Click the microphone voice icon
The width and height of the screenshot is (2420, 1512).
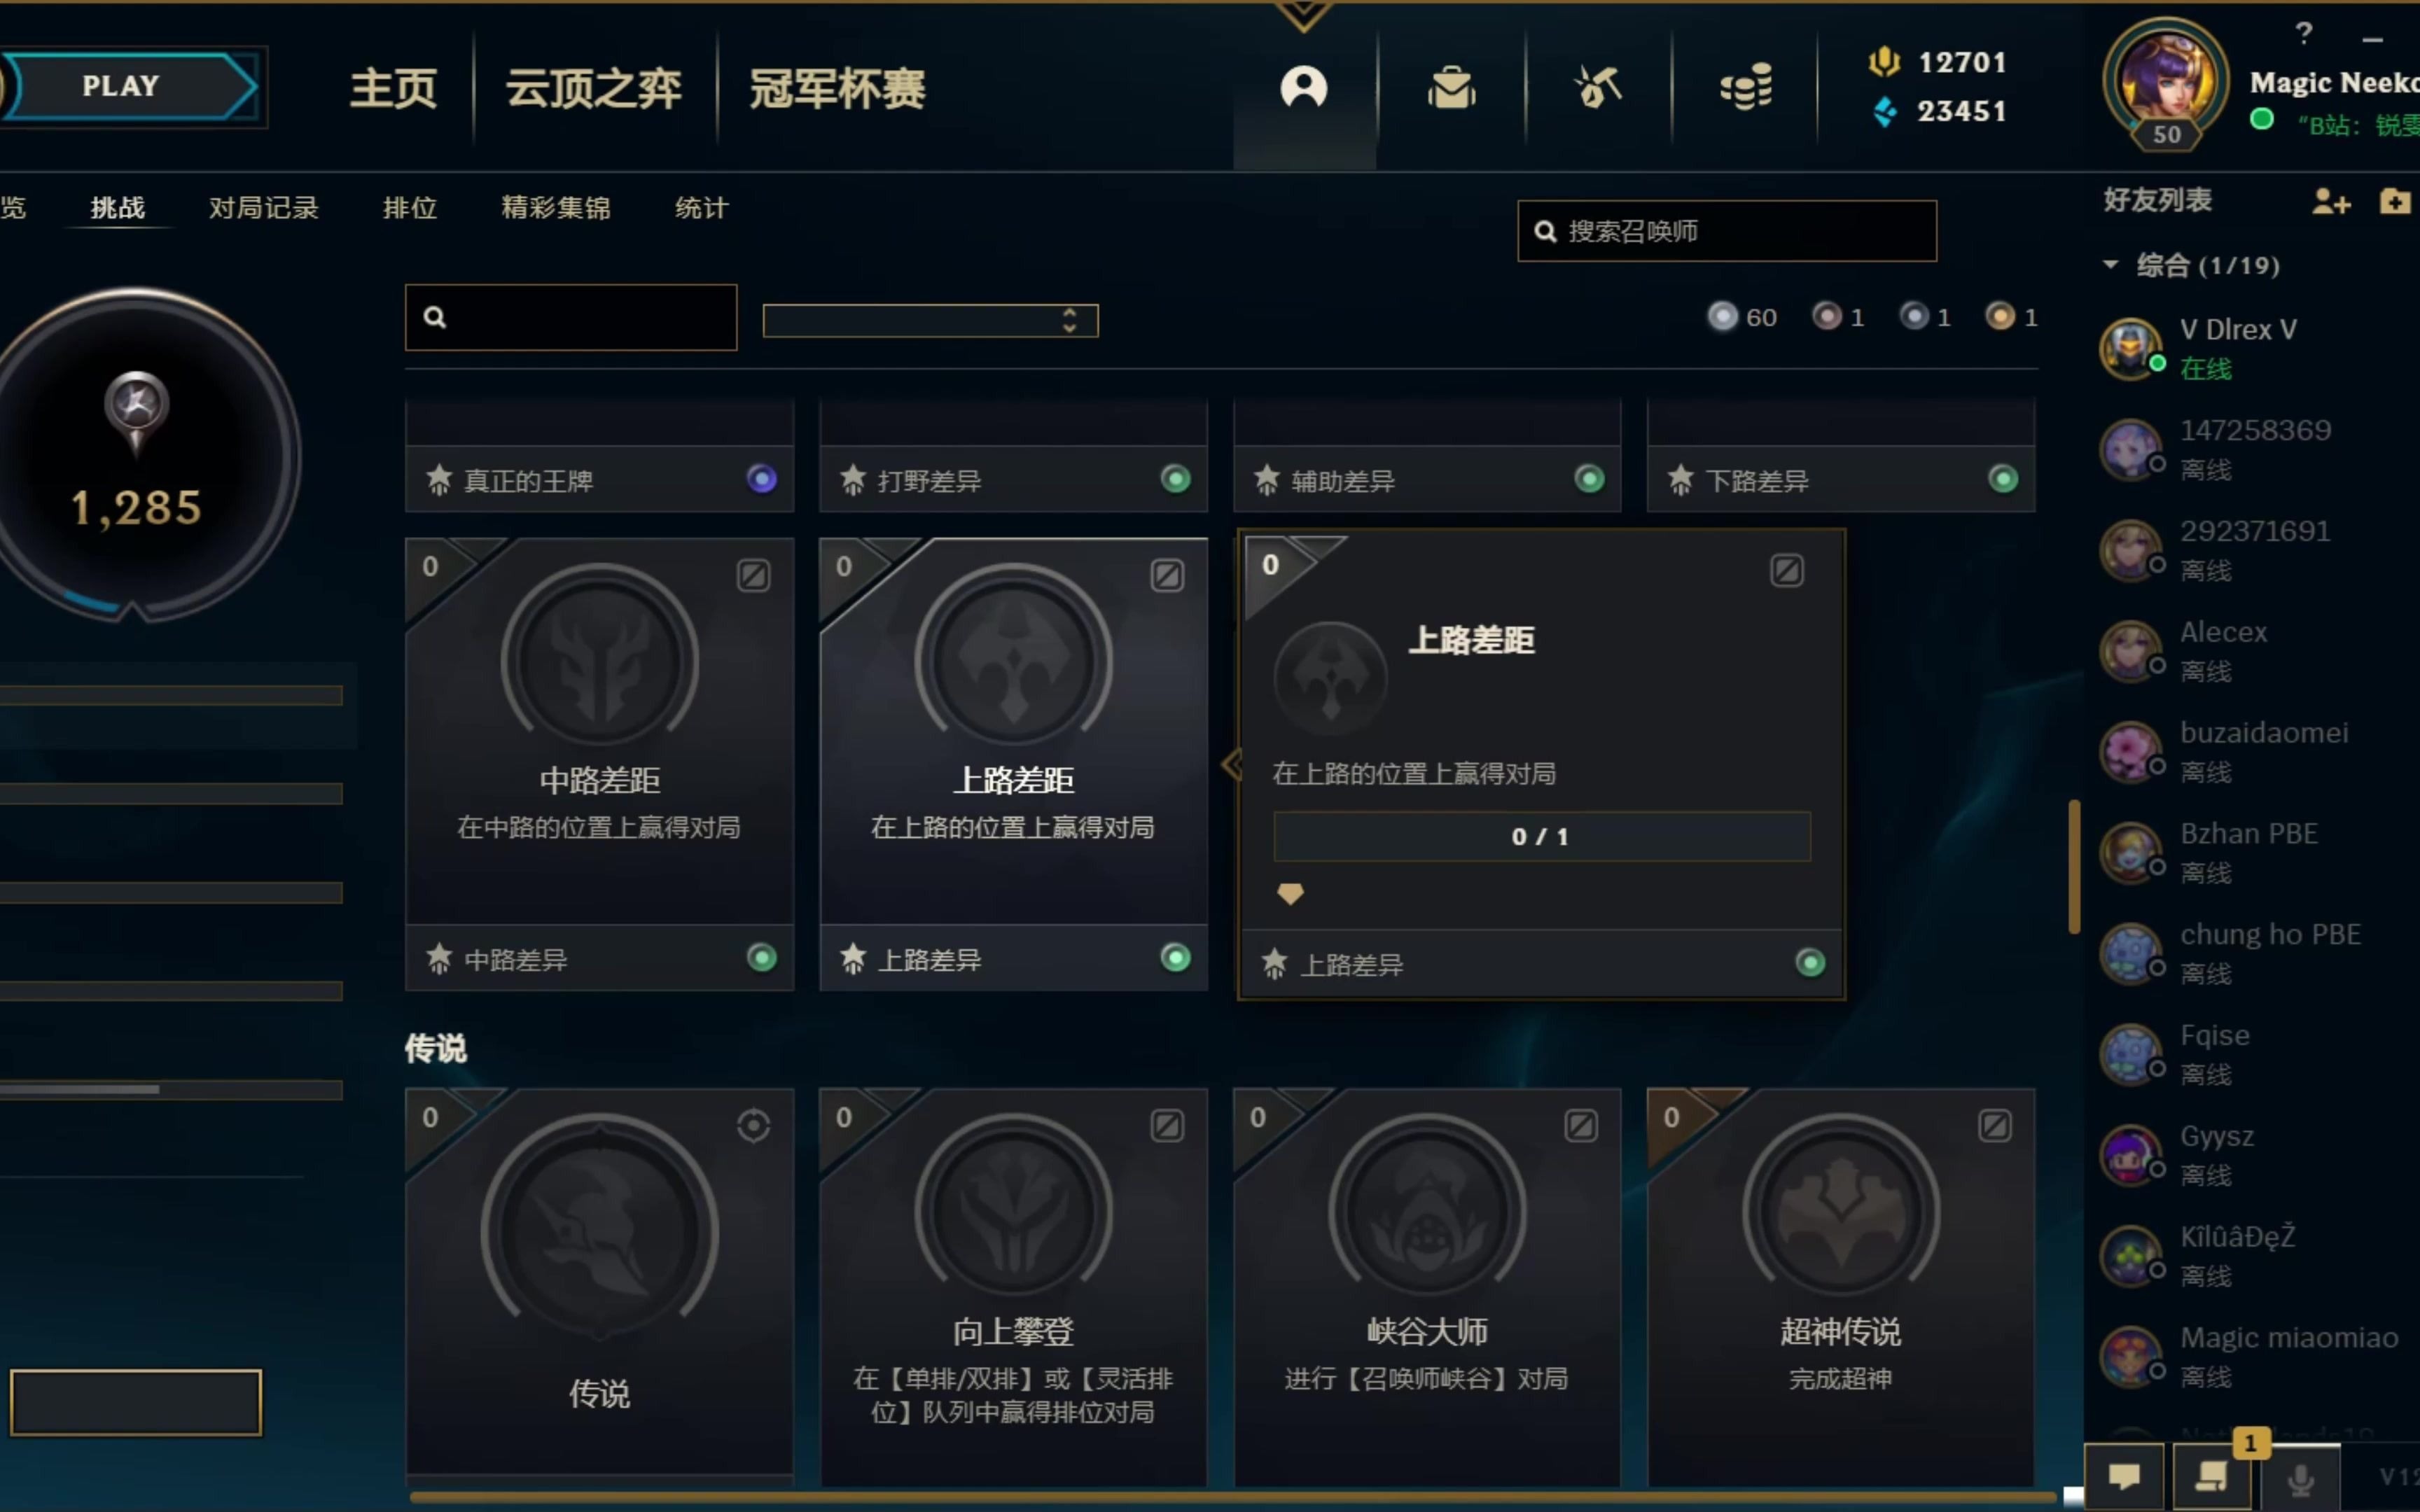2300,1478
